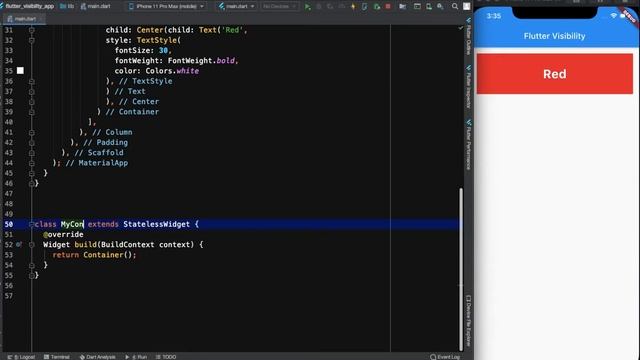640x360 pixels.
Task: Click the user avatar icon at toolbar end
Action: (467, 7)
